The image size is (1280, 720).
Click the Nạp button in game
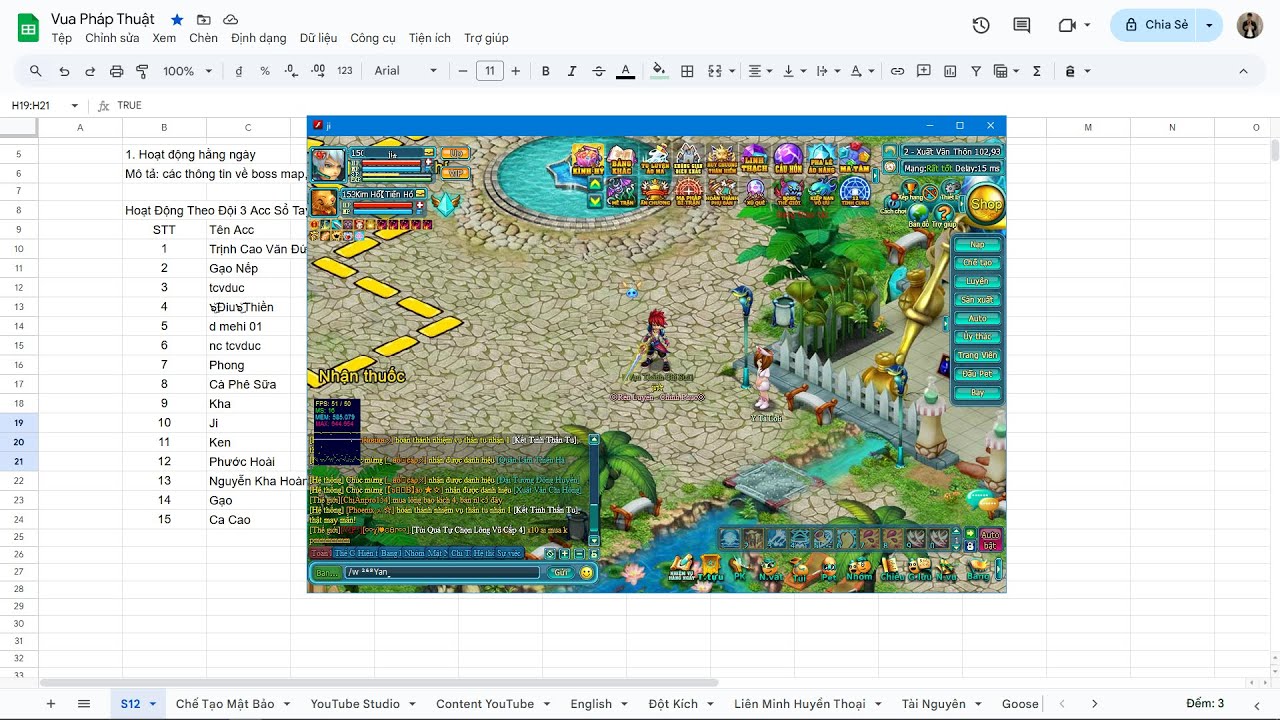tap(977, 245)
